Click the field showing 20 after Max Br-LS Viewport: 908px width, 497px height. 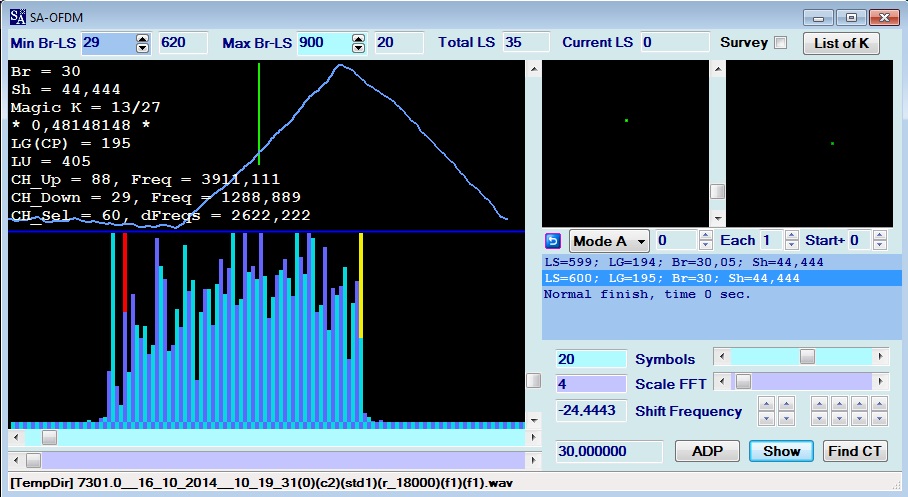point(399,43)
